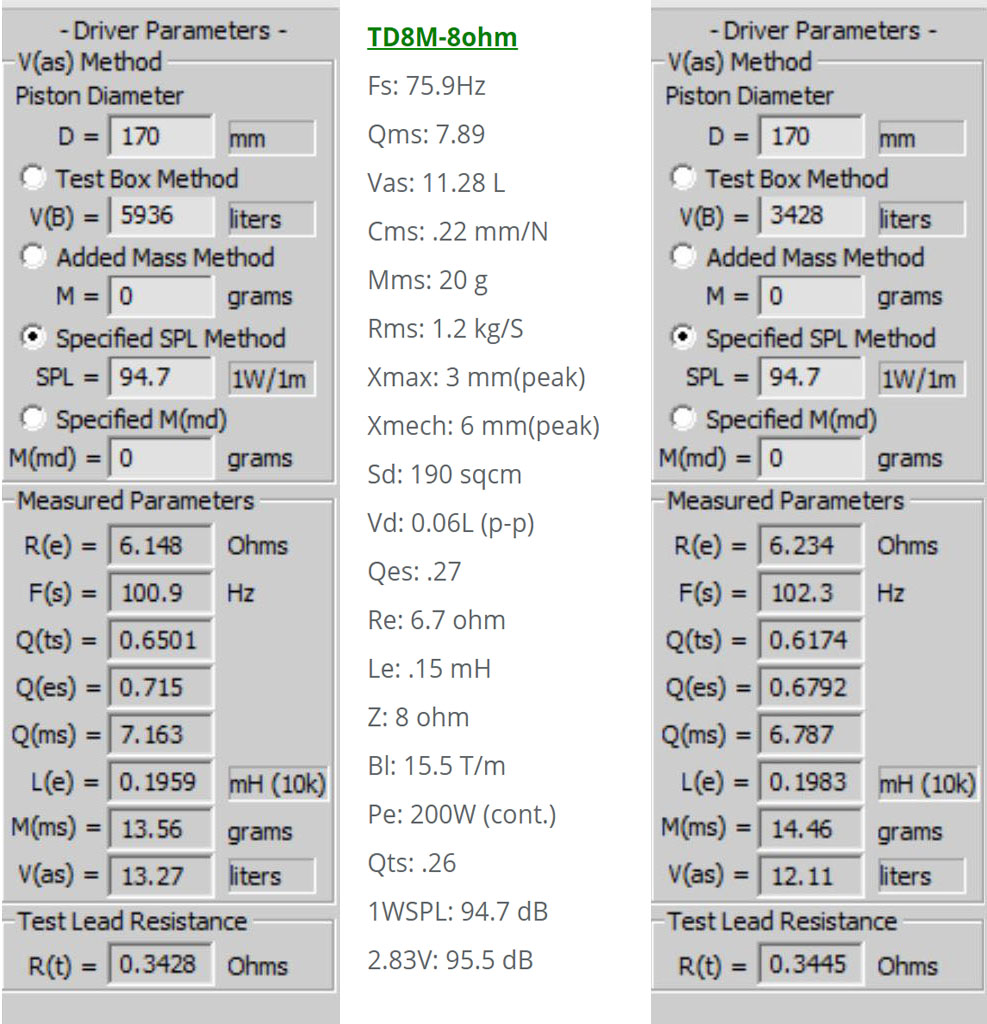
Task: Click the F(s) field showing 102.3
Action: pos(811,593)
